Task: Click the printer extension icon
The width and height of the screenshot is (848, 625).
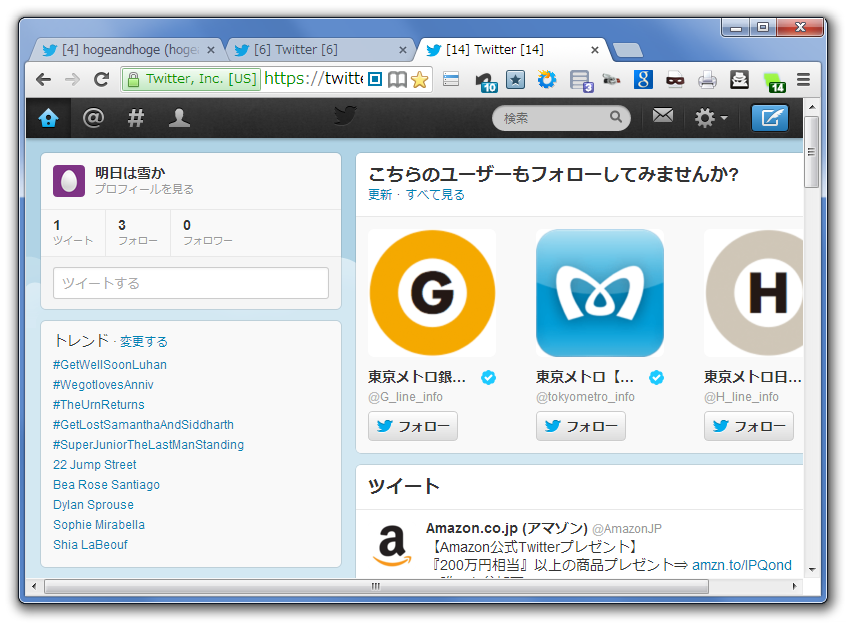Action: click(x=707, y=80)
